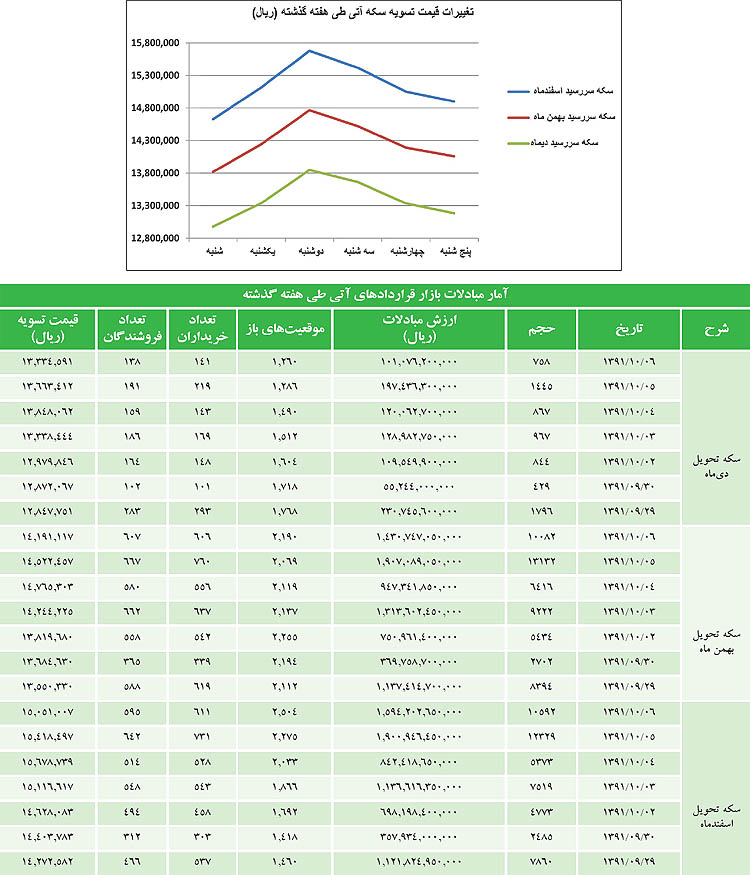Click the "تاریخ" column header
Screen dimensions: 750x875
coord(629,329)
